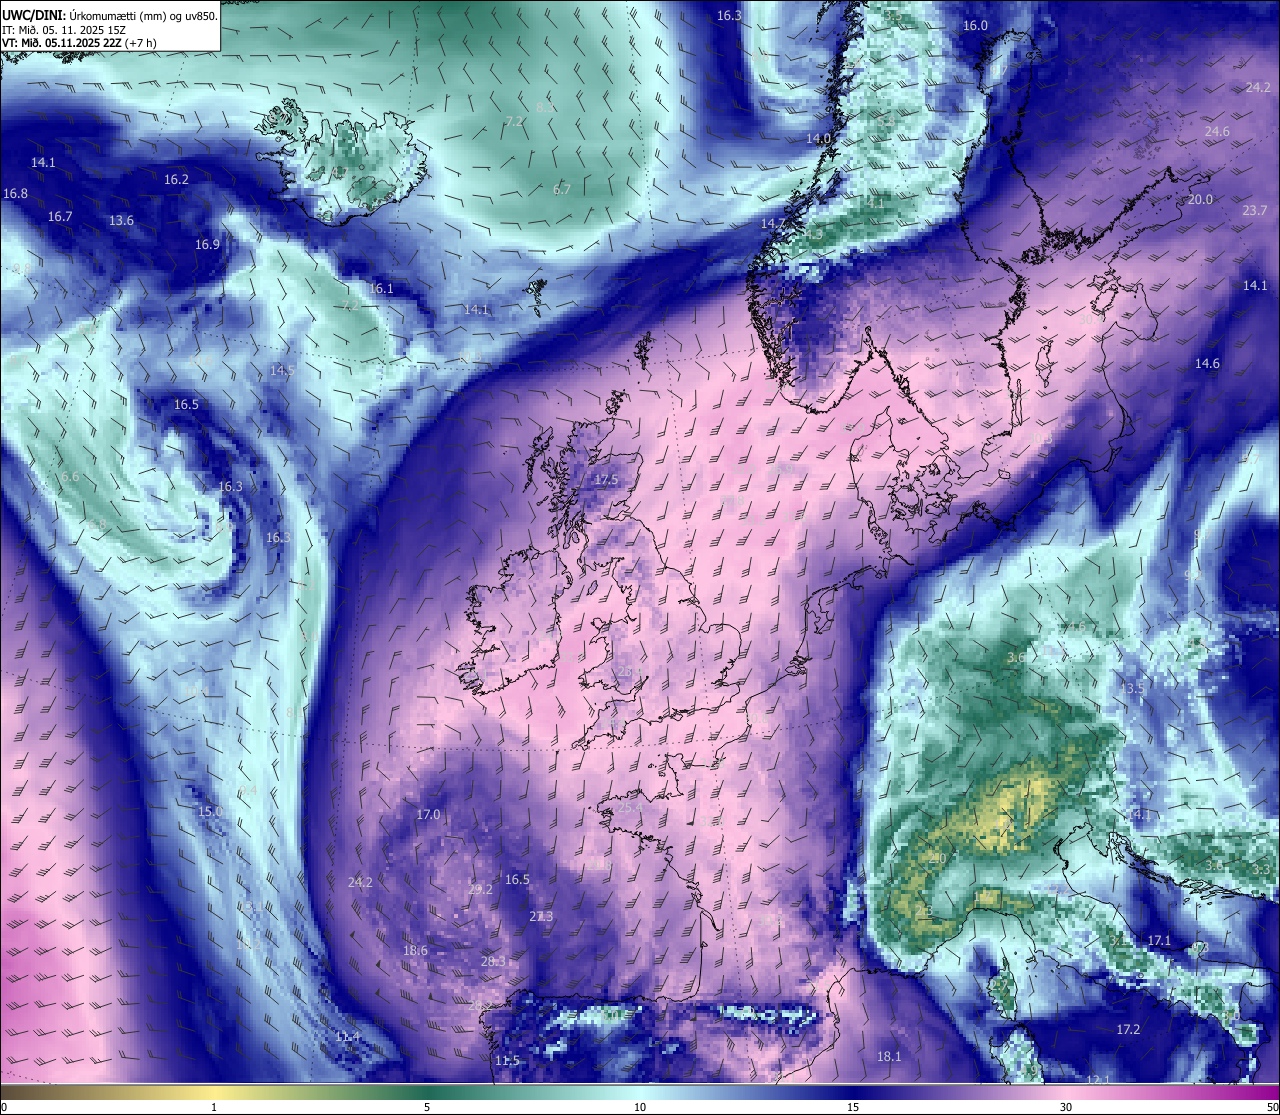Click the 24.6 value label

pos(1217,132)
